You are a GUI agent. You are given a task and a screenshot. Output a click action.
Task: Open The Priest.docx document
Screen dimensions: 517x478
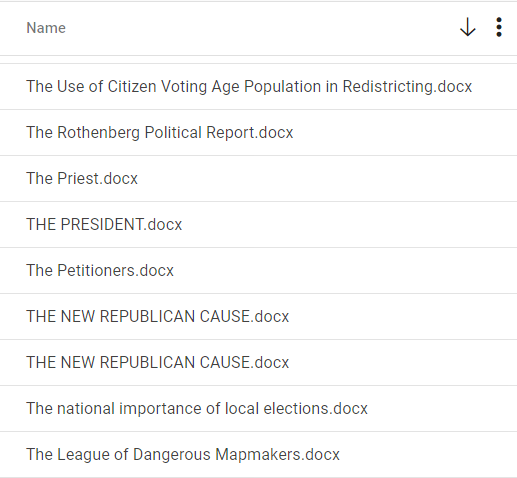82,178
